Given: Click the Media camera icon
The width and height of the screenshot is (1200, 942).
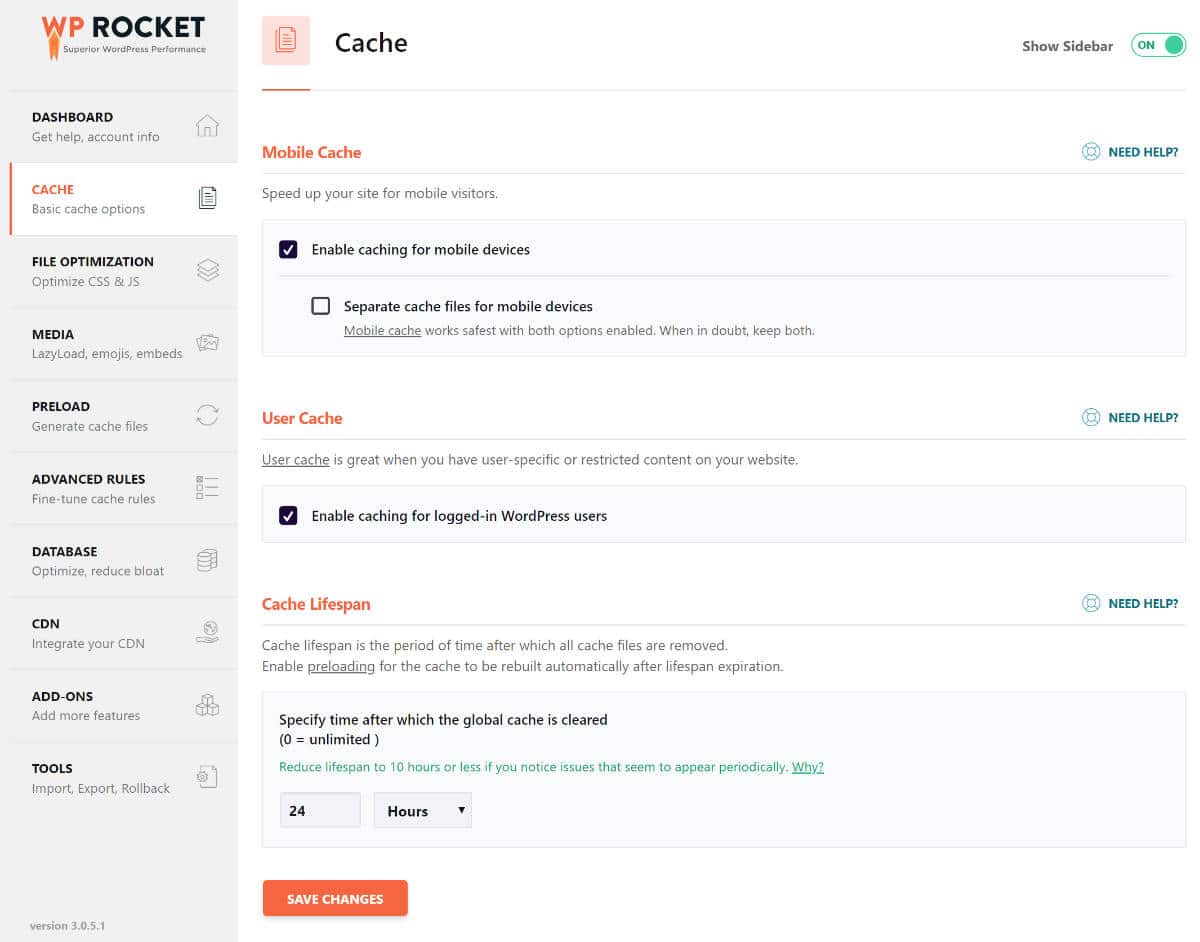Looking at the screenshot, I should click(207, 342).
